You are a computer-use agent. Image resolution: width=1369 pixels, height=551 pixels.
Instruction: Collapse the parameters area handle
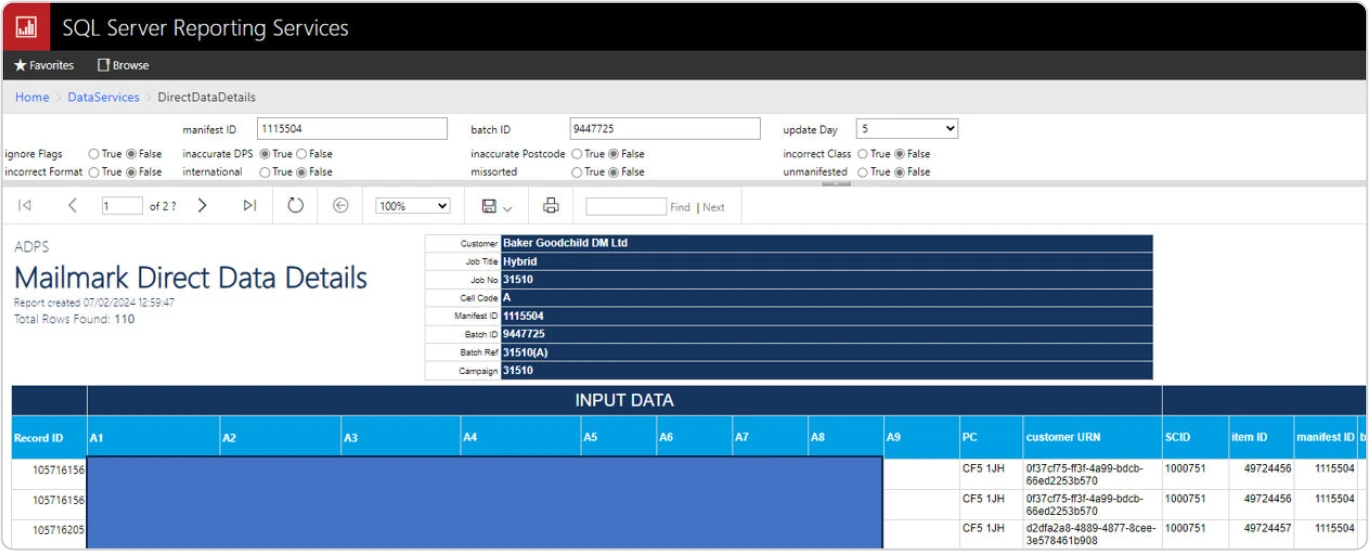(836, 184)
